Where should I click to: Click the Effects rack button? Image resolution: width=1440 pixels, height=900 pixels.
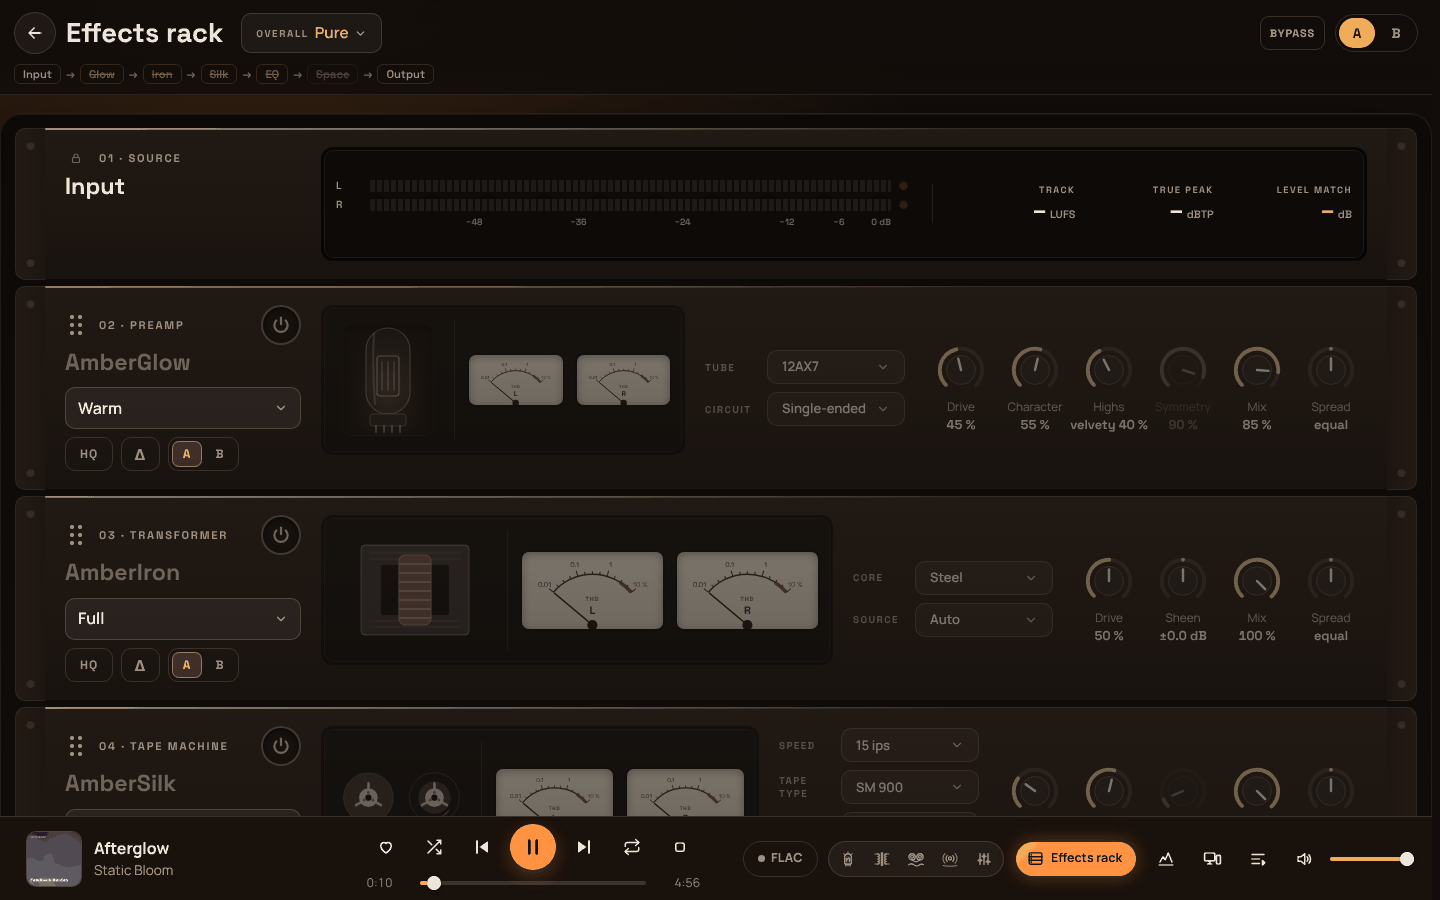[1076, 859]
